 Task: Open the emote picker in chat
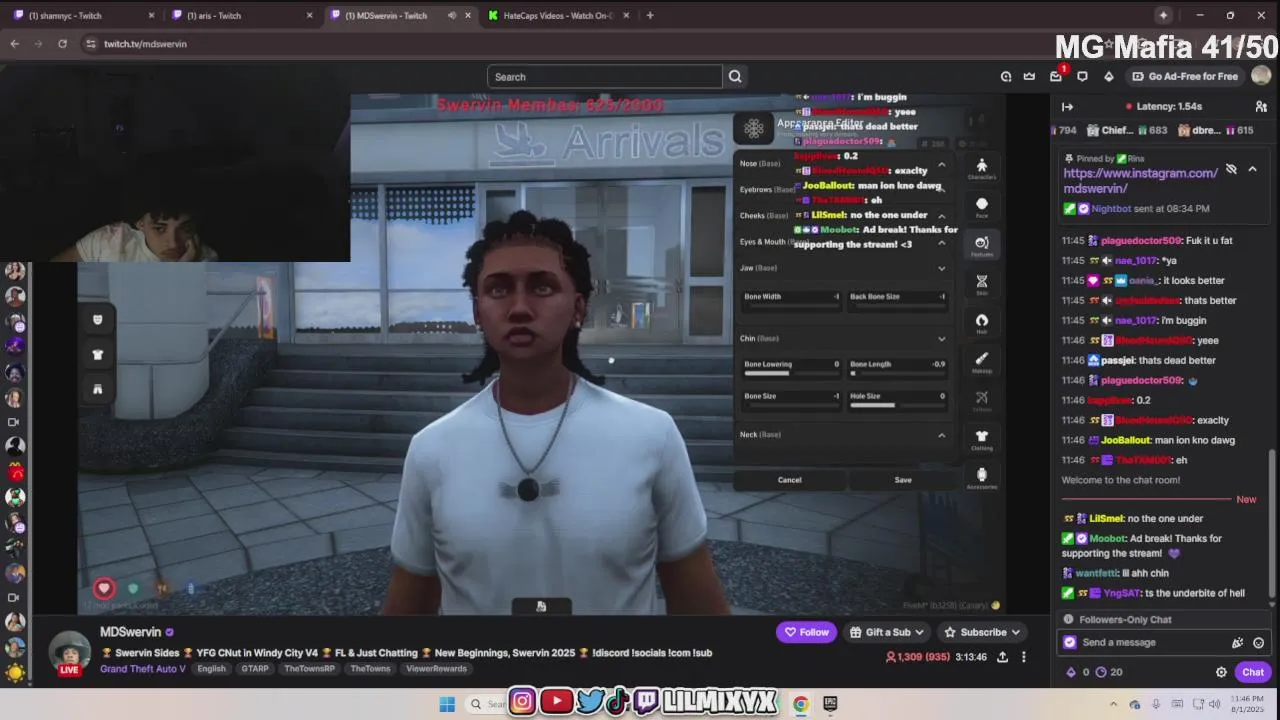click(1259, 643)
